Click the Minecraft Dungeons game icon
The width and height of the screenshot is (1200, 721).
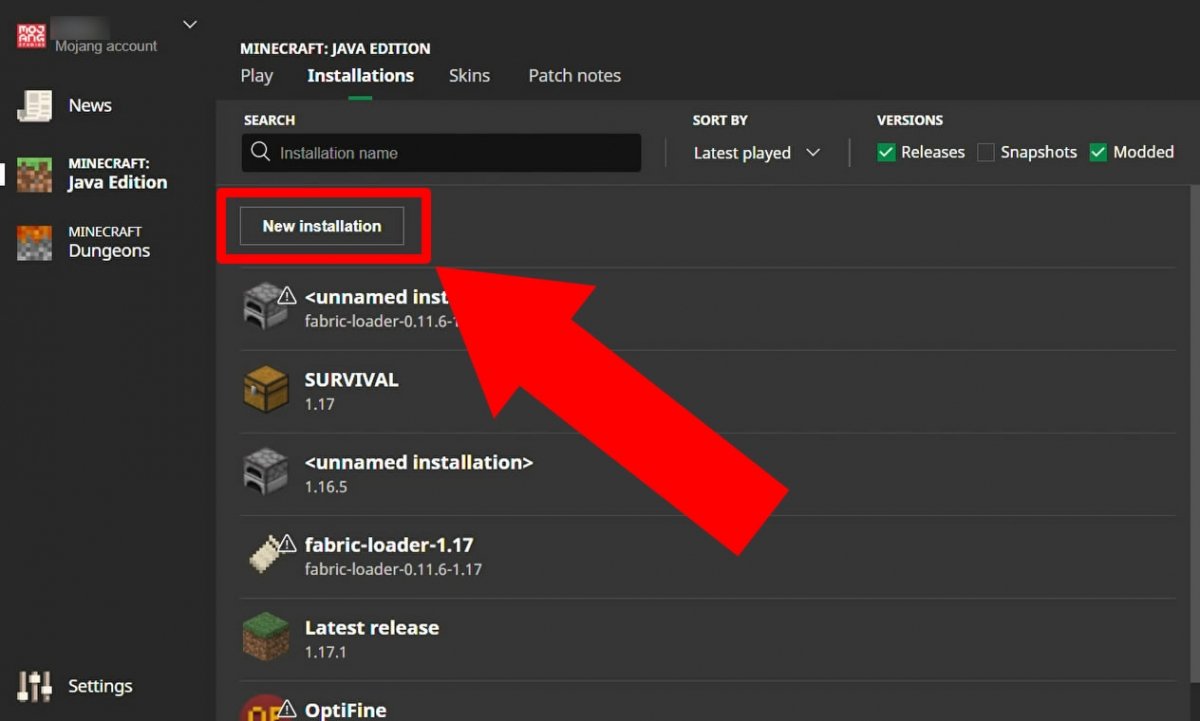pos(35,242)
